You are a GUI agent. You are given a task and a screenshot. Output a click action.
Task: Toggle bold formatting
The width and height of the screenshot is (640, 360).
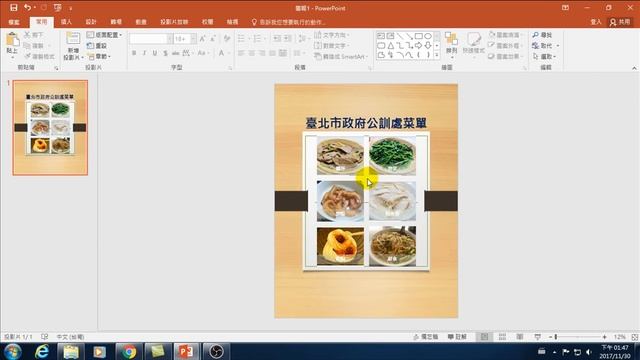pos(134,53)
